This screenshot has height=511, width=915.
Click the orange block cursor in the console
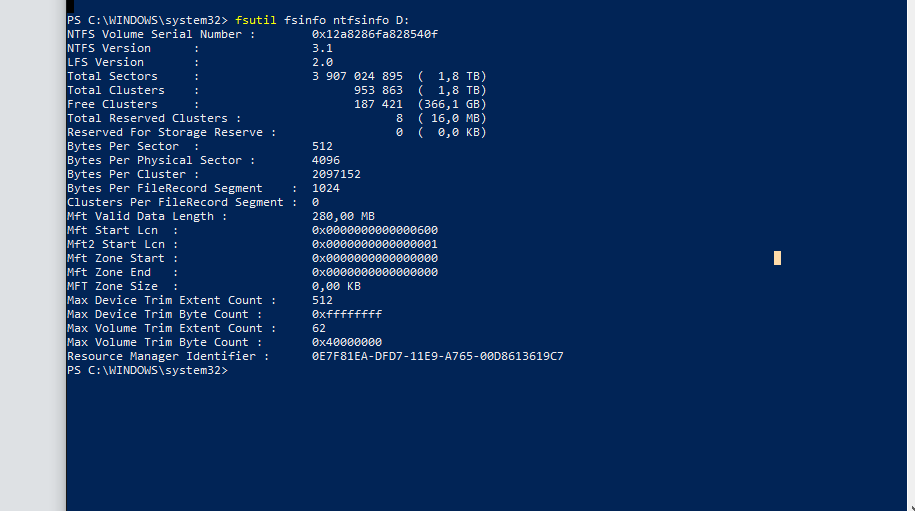pos(777,258)
